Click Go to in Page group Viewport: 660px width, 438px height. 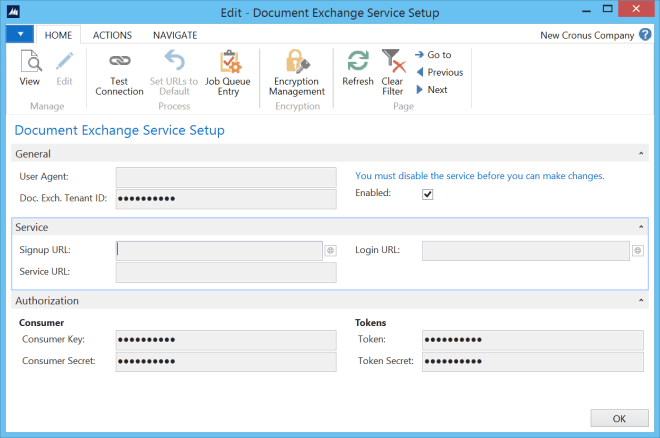coord(433,55)
